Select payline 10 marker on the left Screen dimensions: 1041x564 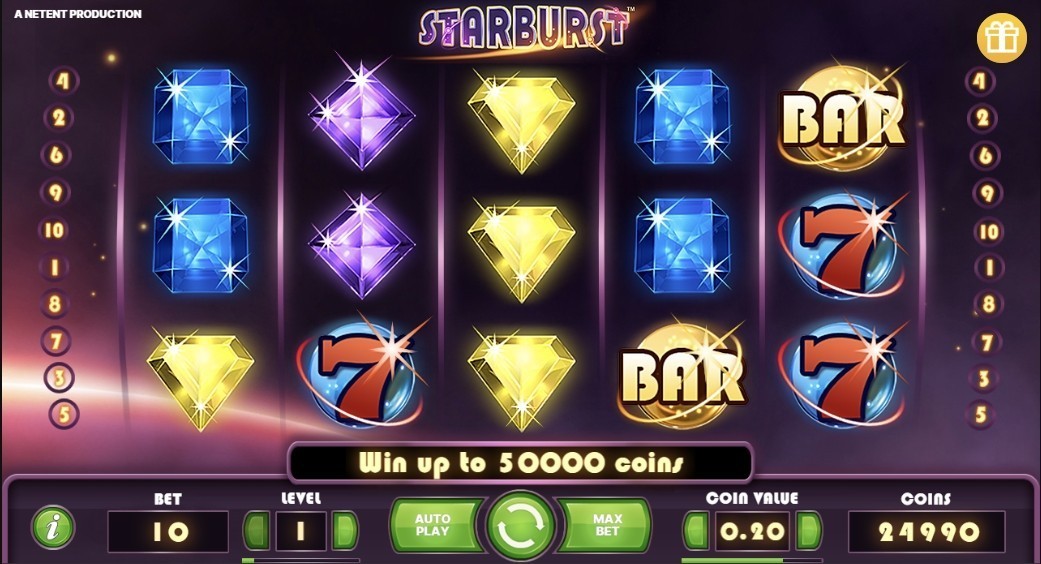pyautogui.click(x=54, y=230)
